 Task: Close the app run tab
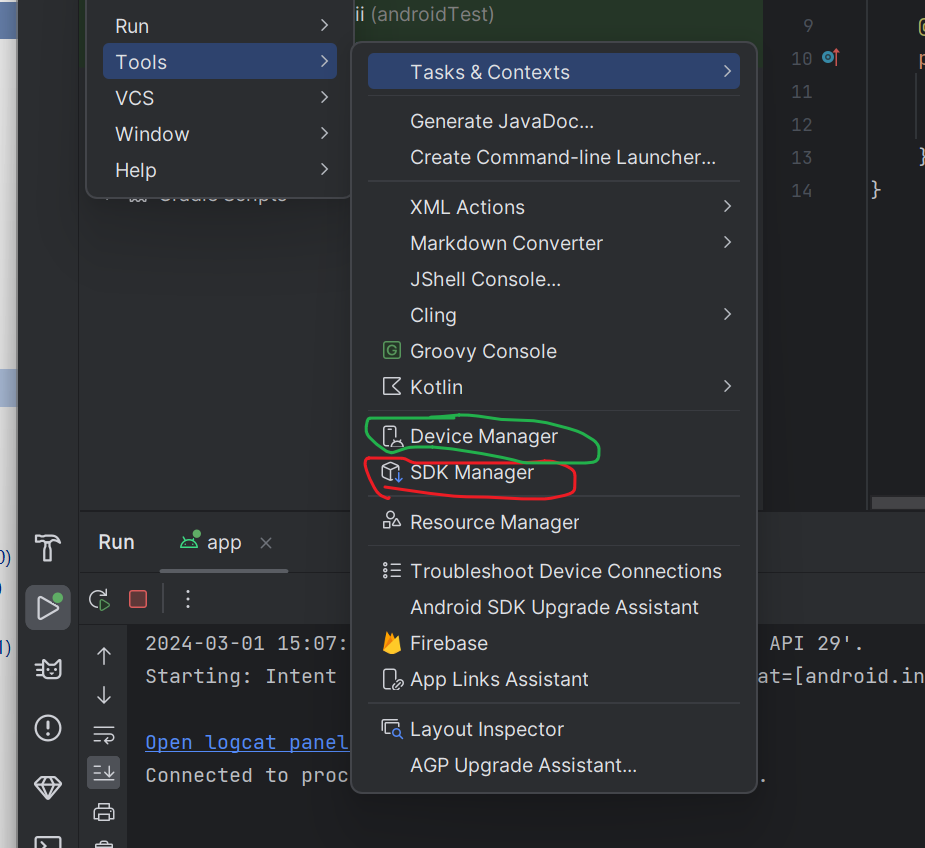click(x=266, y=542)
